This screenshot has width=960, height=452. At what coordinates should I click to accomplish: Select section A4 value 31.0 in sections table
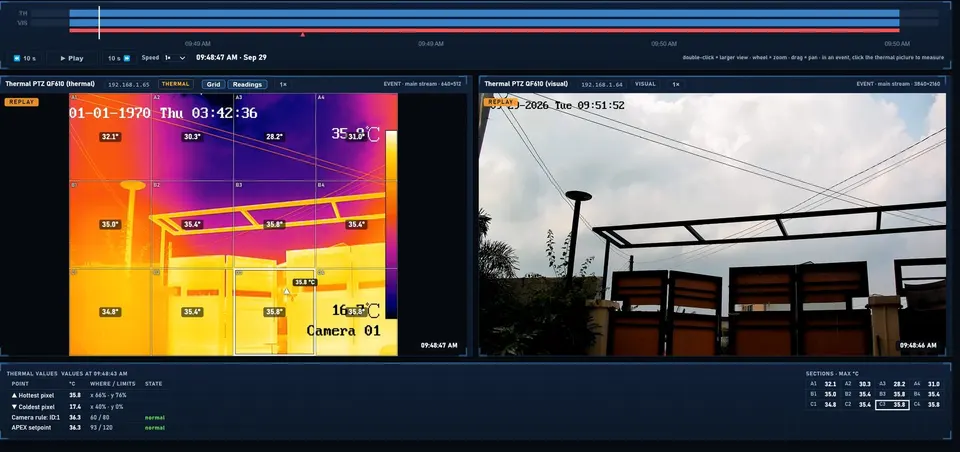[926, 384]
